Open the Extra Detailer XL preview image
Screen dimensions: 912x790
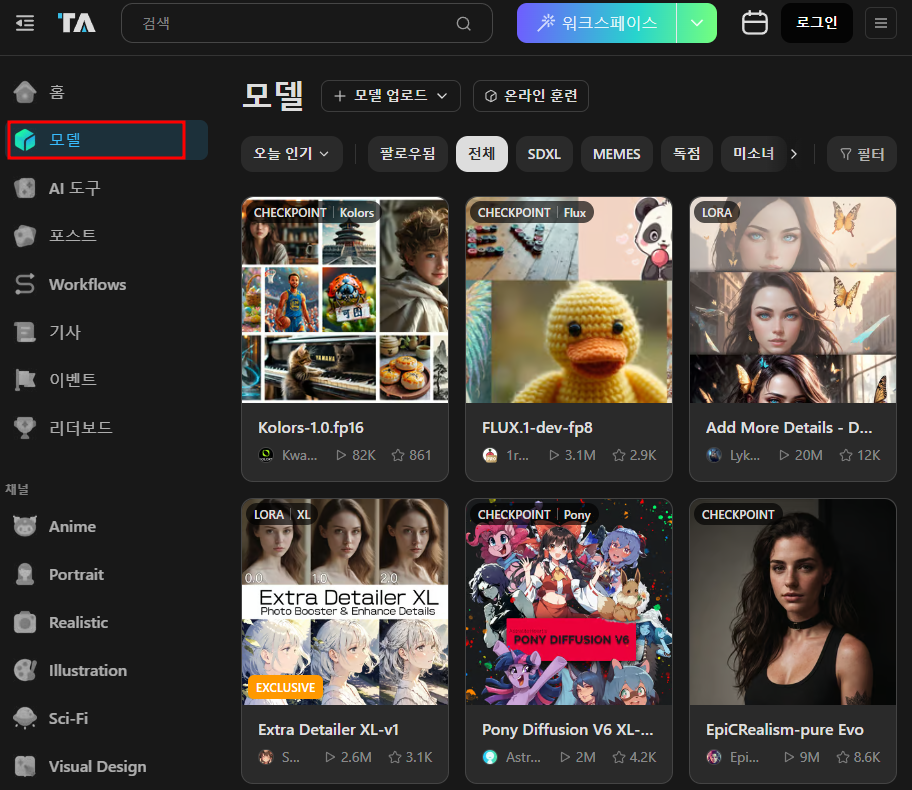point(345,602)
